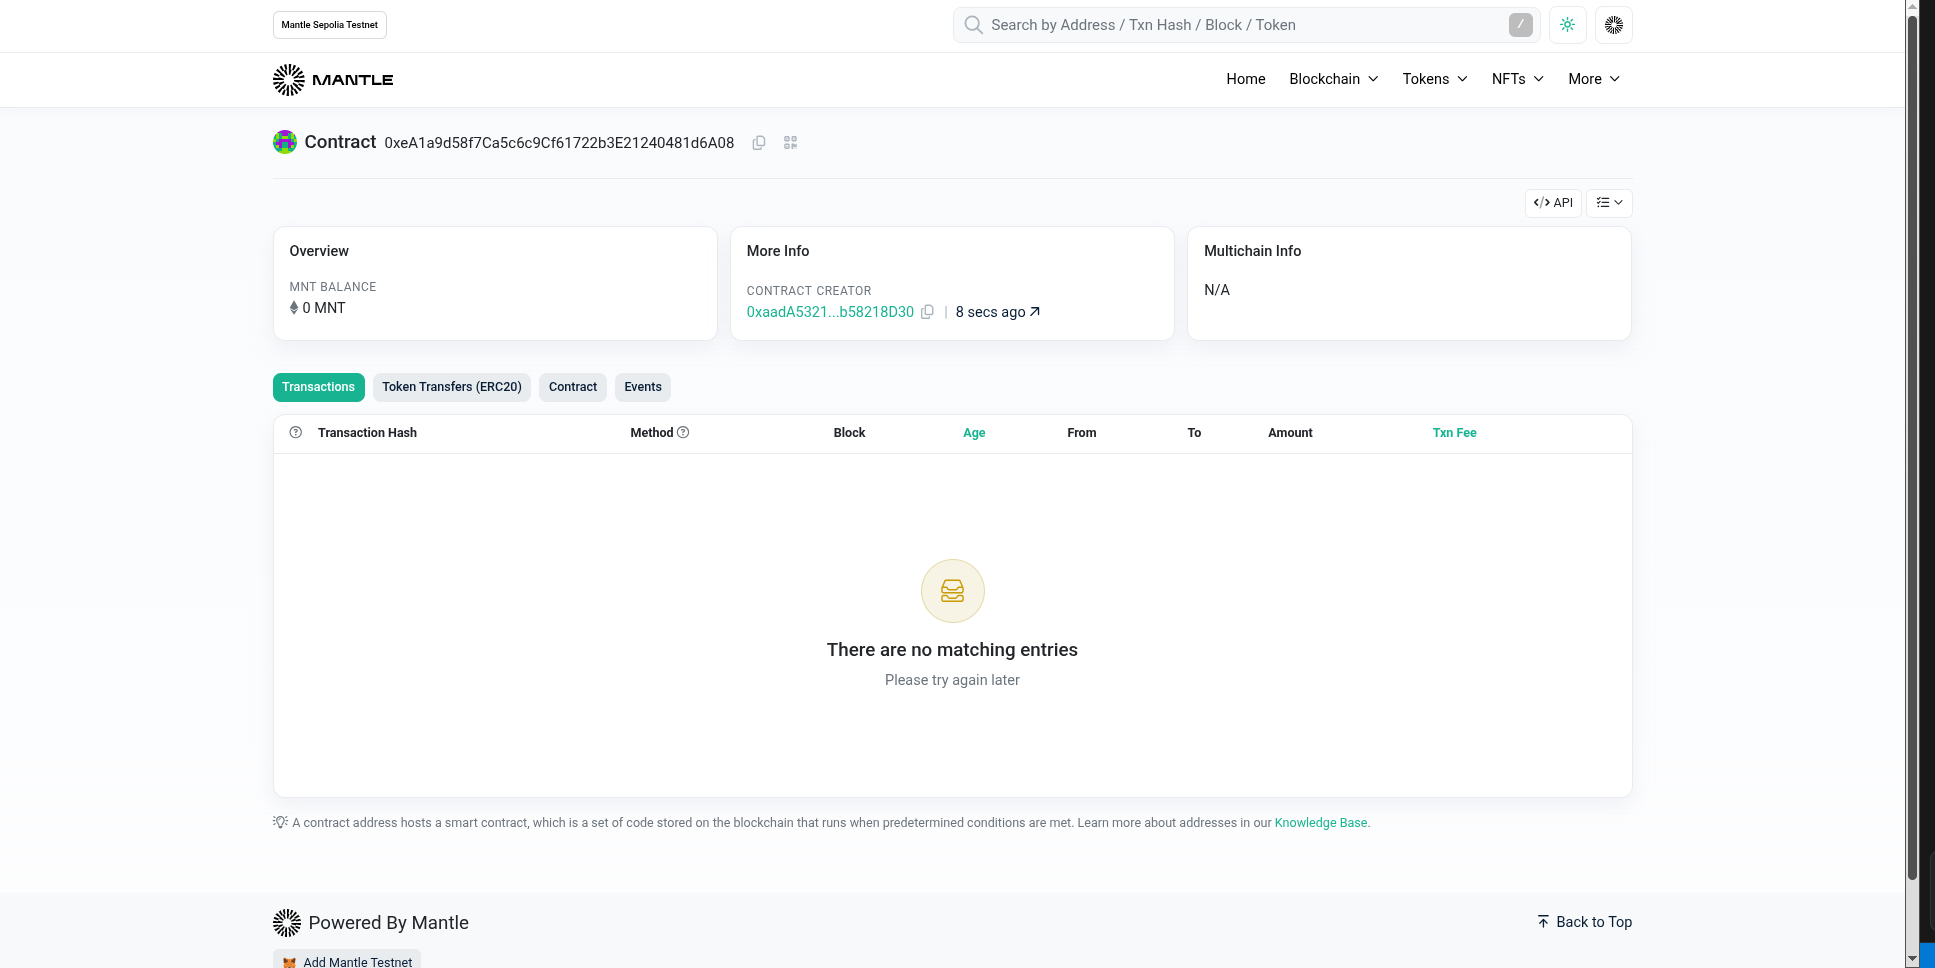Click the contract identicon avatar

tap(285, 142)
